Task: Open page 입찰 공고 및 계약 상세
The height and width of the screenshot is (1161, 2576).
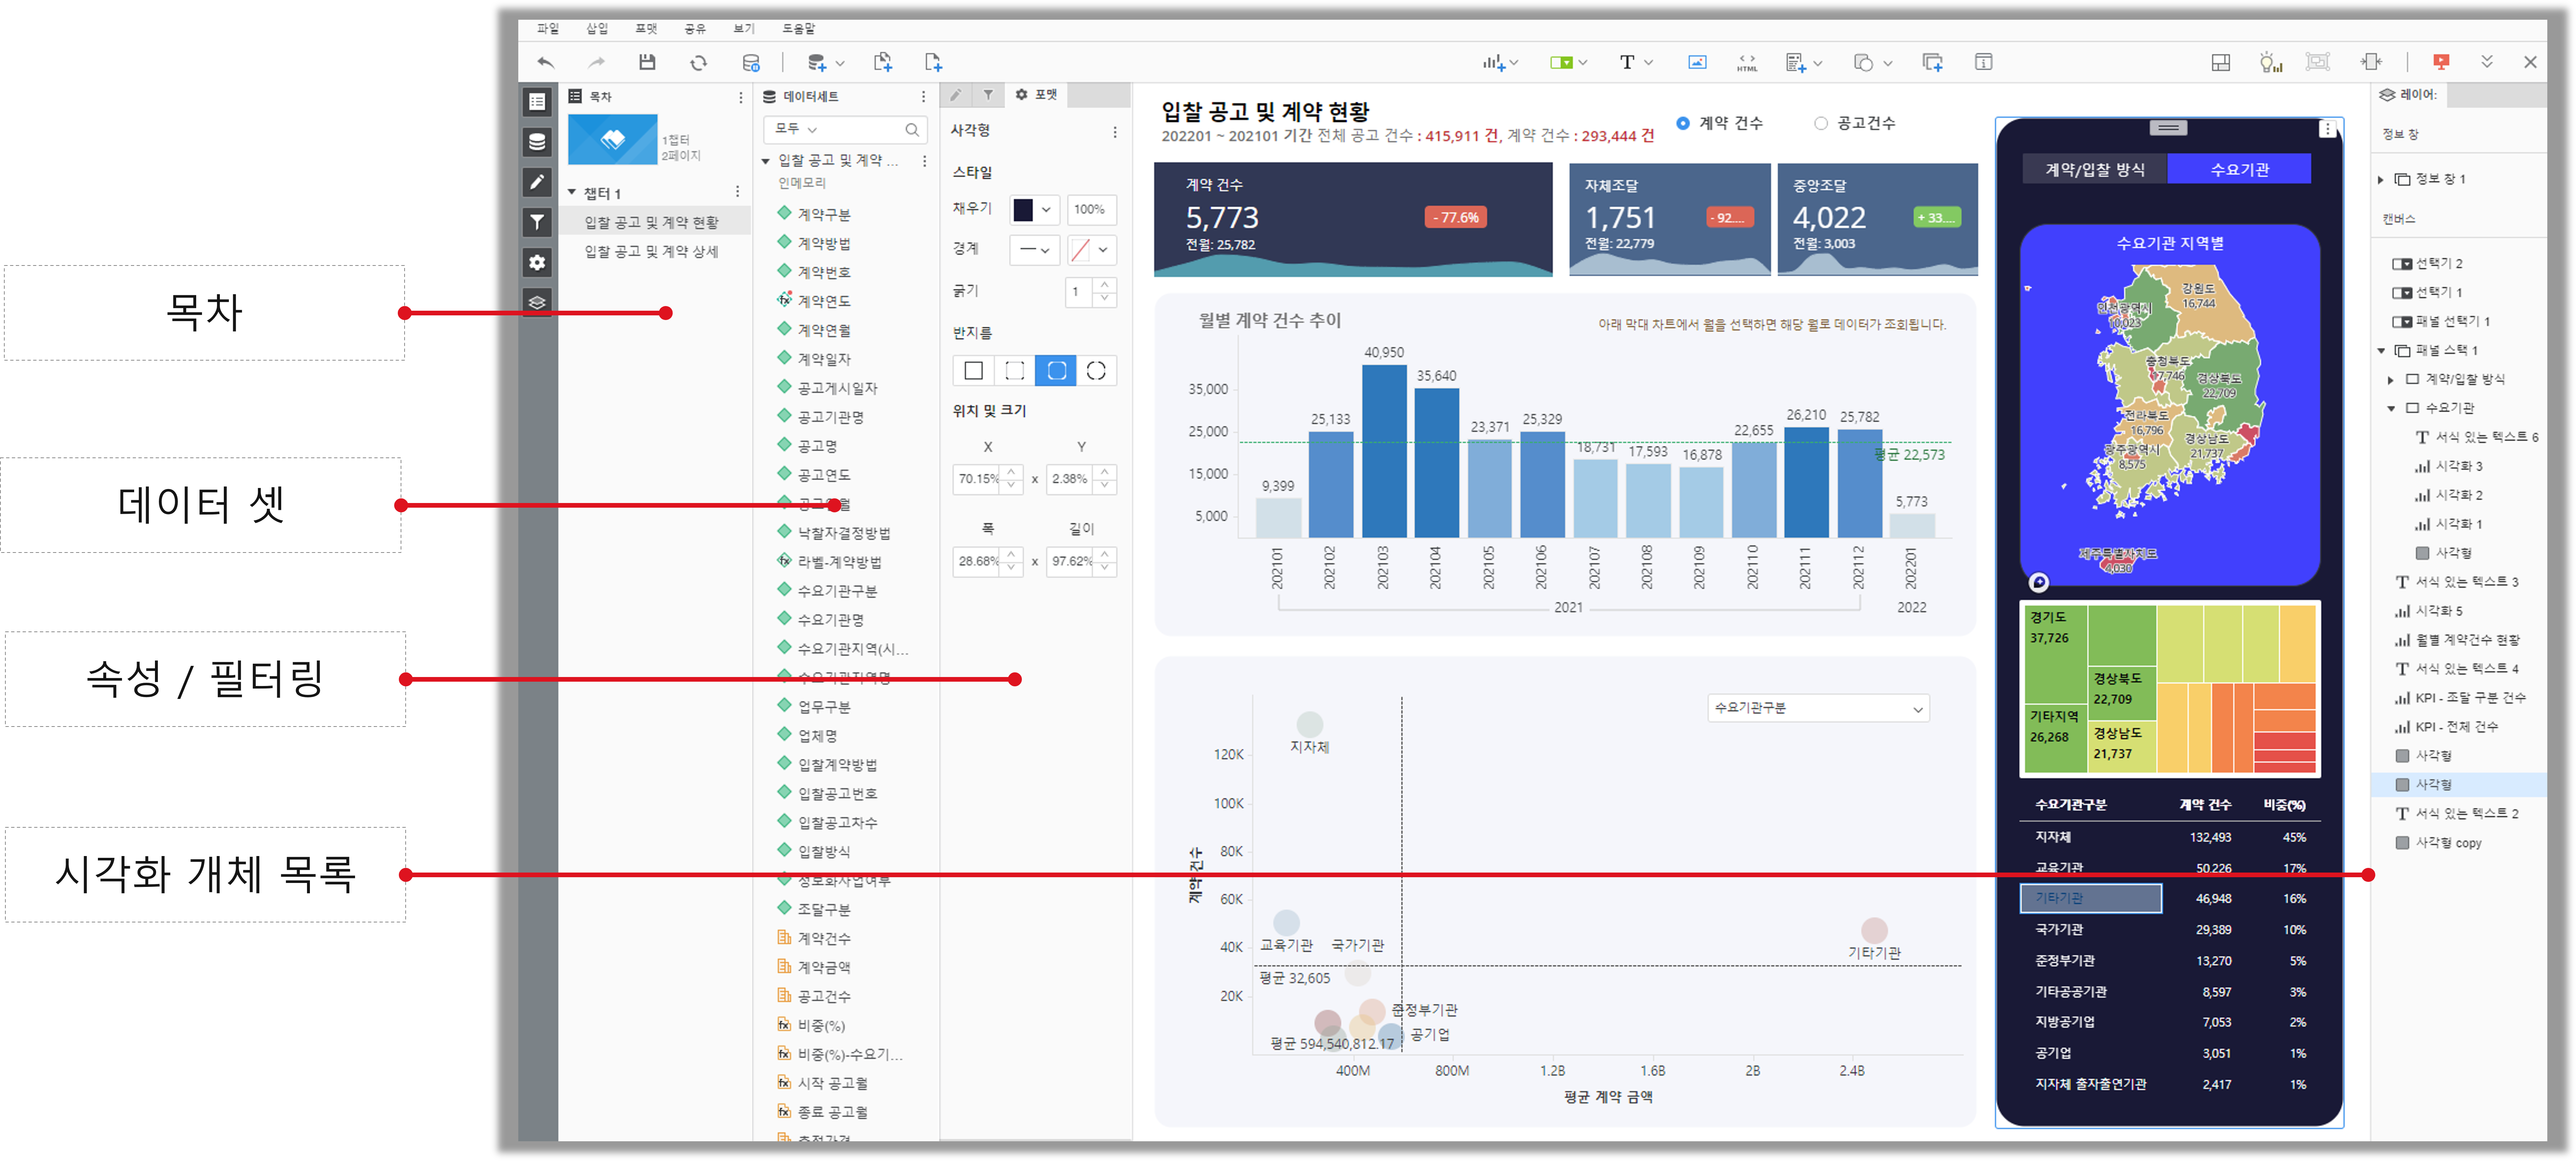Action: coord(651,251)
